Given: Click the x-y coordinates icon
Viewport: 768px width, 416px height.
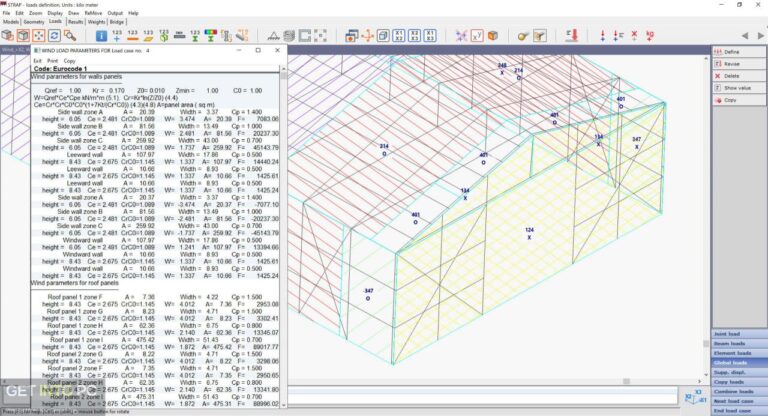Looking at the screenshot, I should [x=477, y=35].
